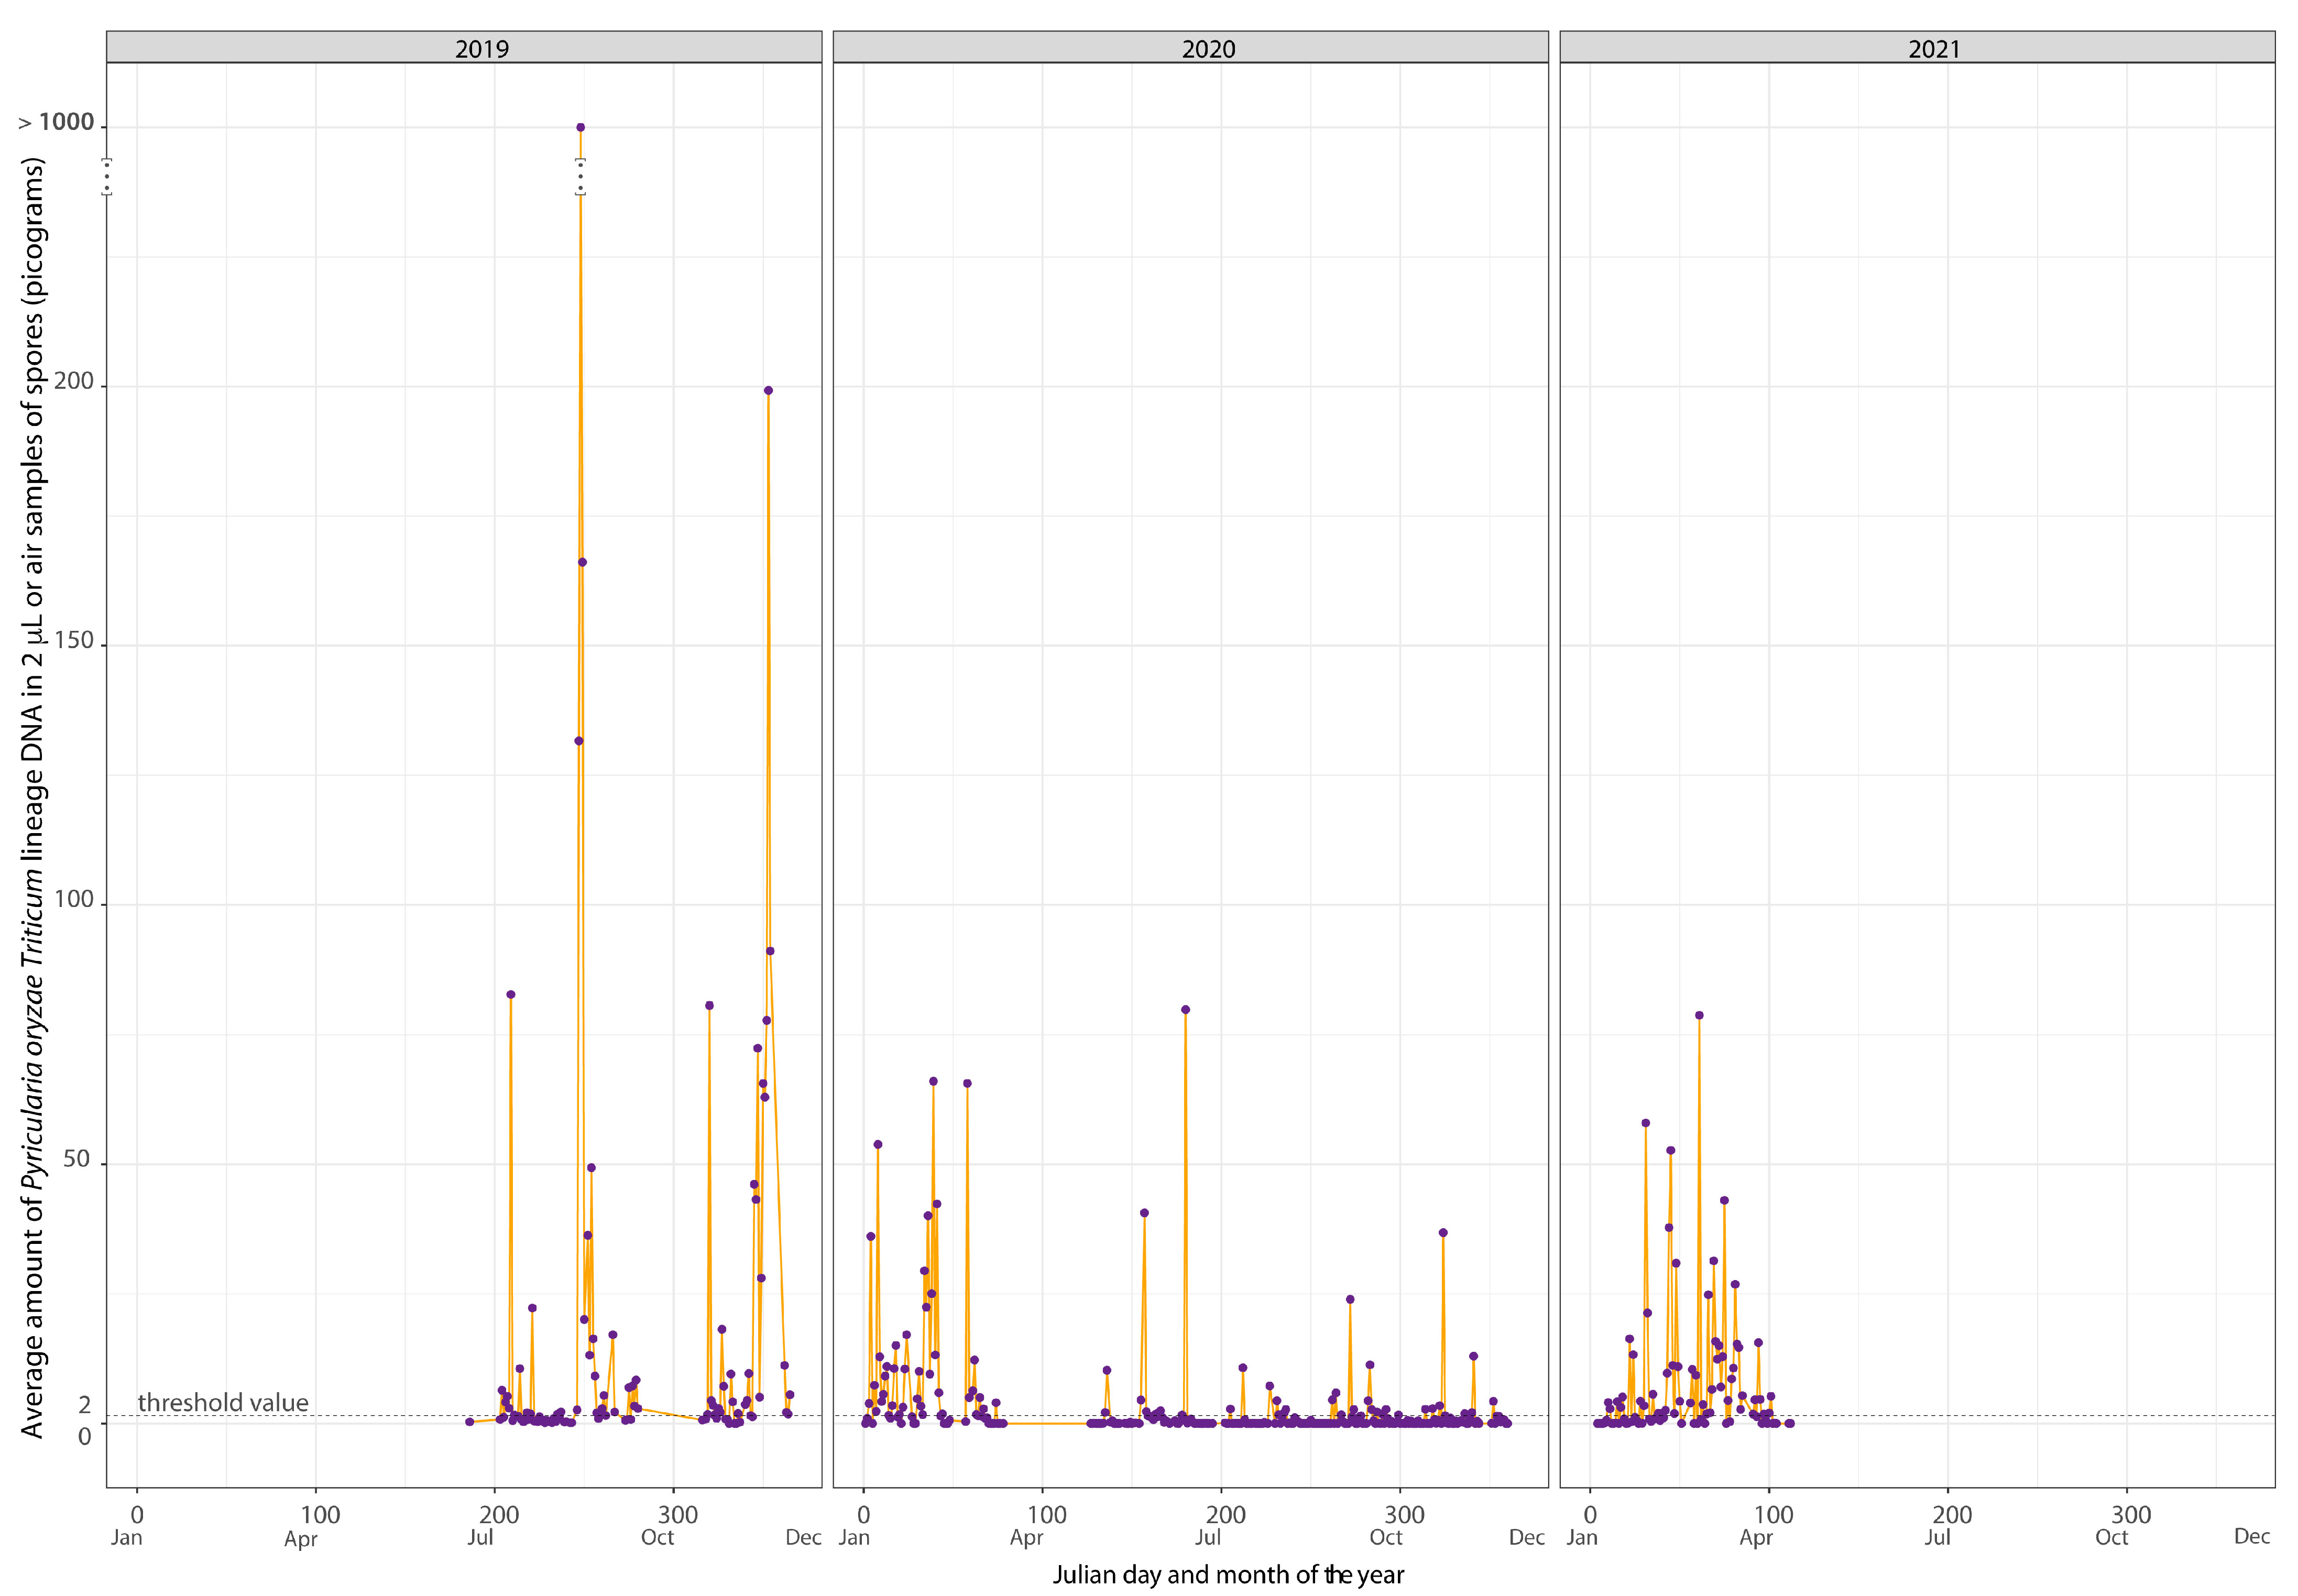This screenshot has width=2298, height=1596.
Task: Click the highest 2020 data point near Jul
Action: coord(1185,1010)
